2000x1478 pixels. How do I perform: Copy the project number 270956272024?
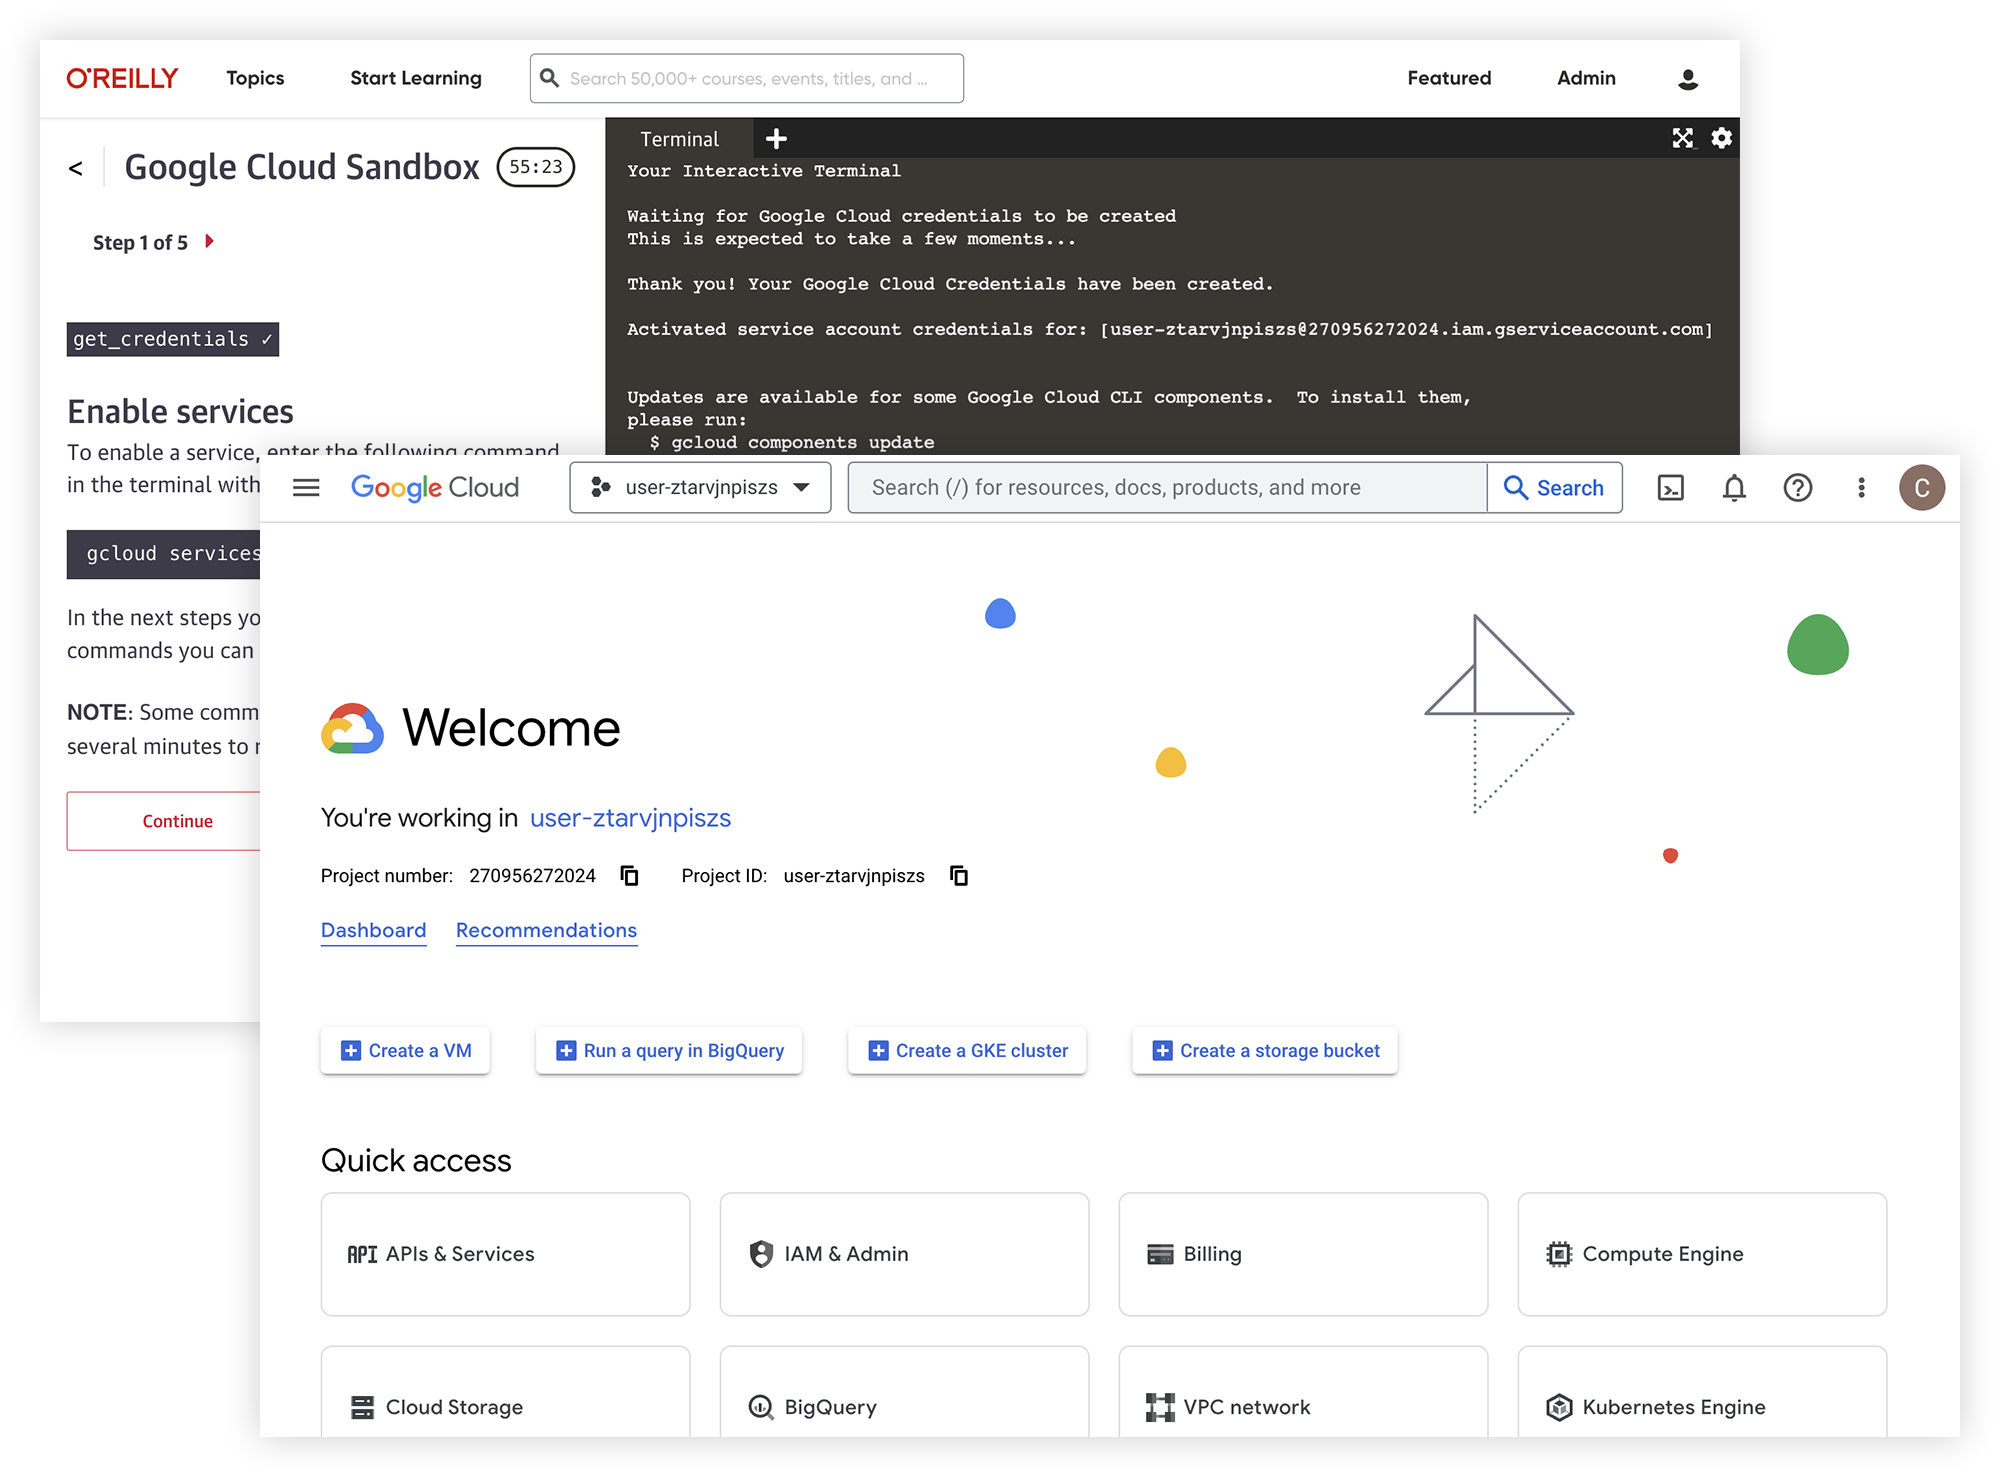(629, 876)
